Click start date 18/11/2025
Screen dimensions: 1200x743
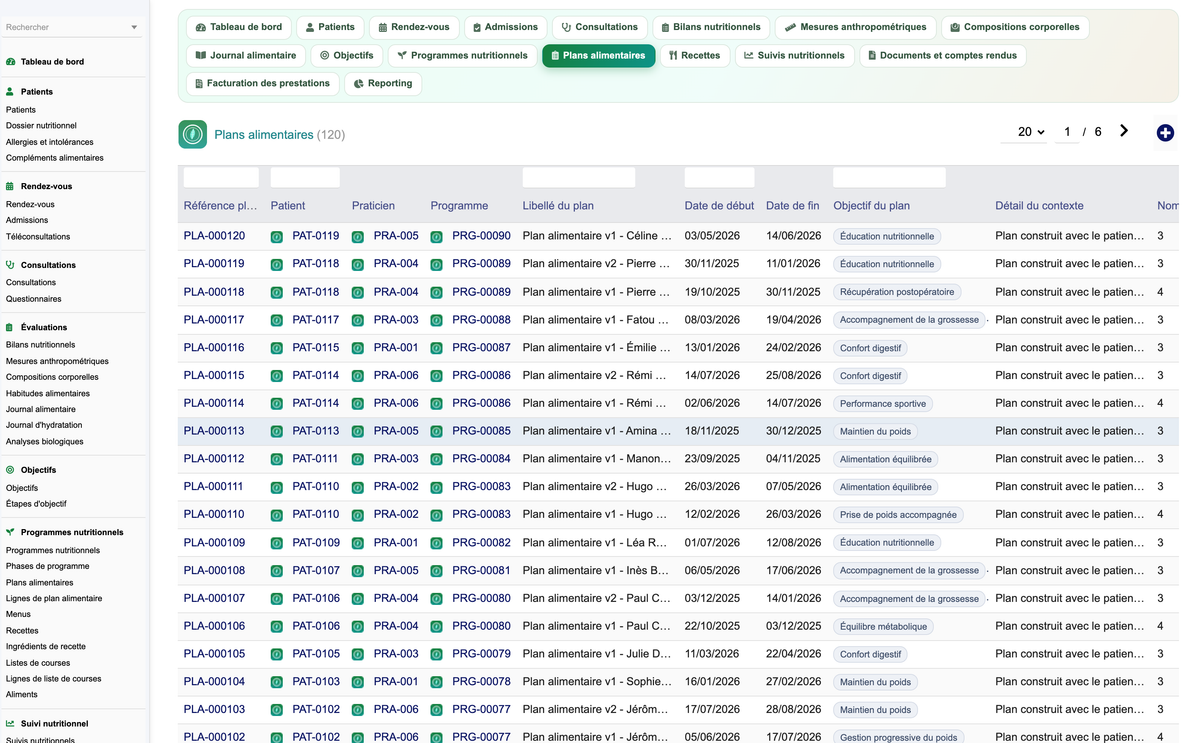point(712,432)
